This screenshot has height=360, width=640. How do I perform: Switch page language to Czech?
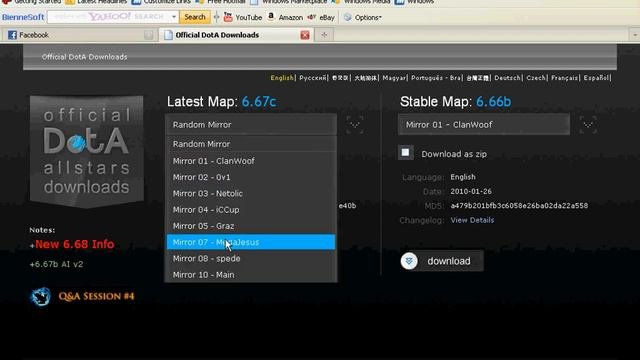tap(536, 78)
